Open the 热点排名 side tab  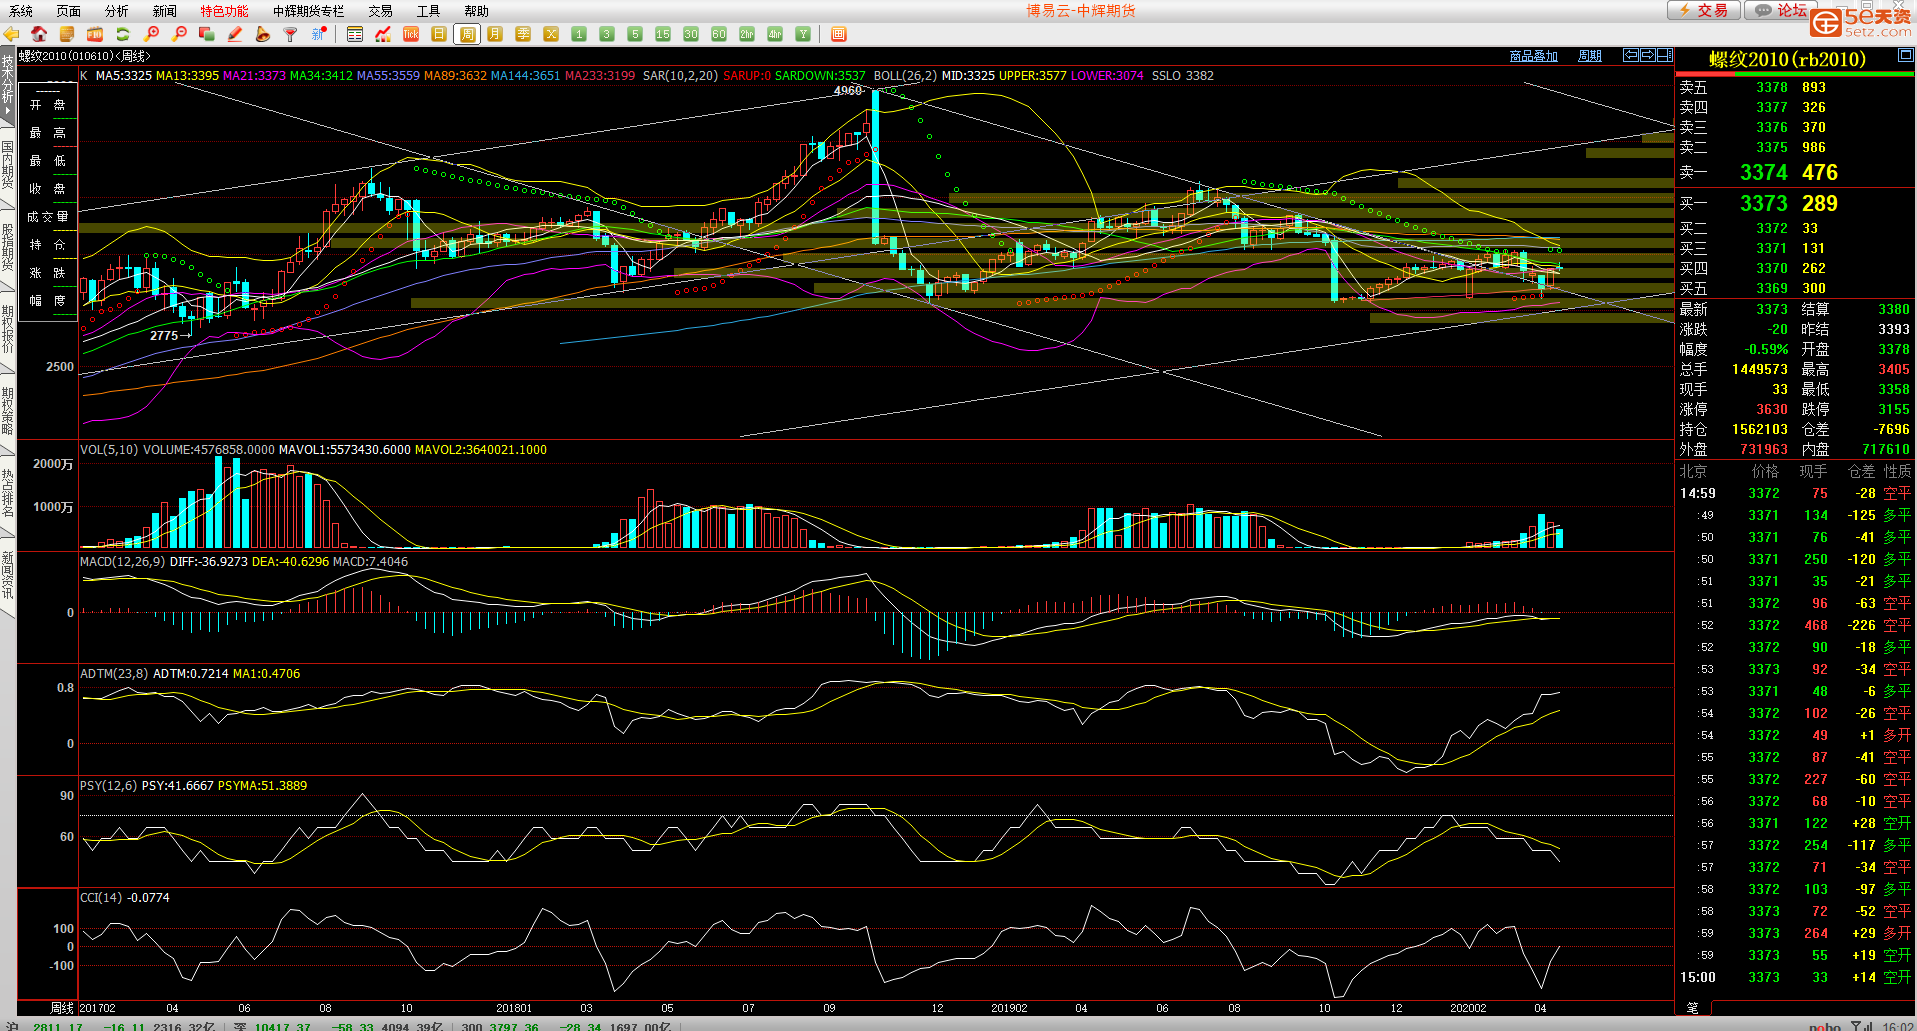pos(8,493)
